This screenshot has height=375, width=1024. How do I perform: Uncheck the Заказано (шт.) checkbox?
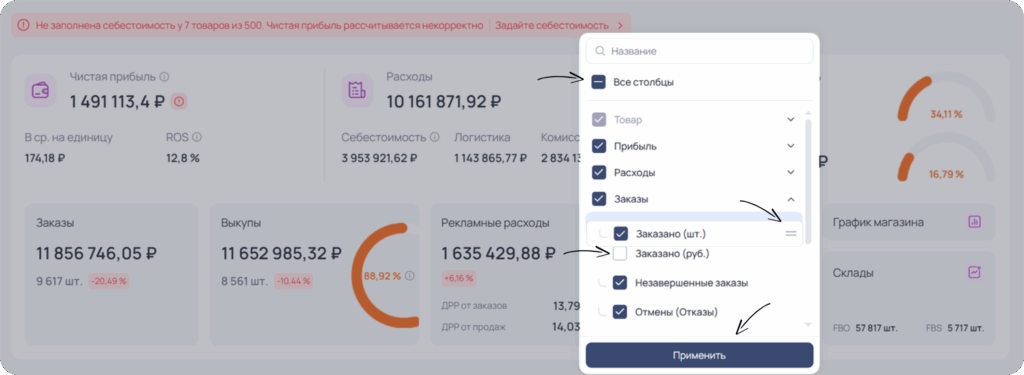point(620,233)
